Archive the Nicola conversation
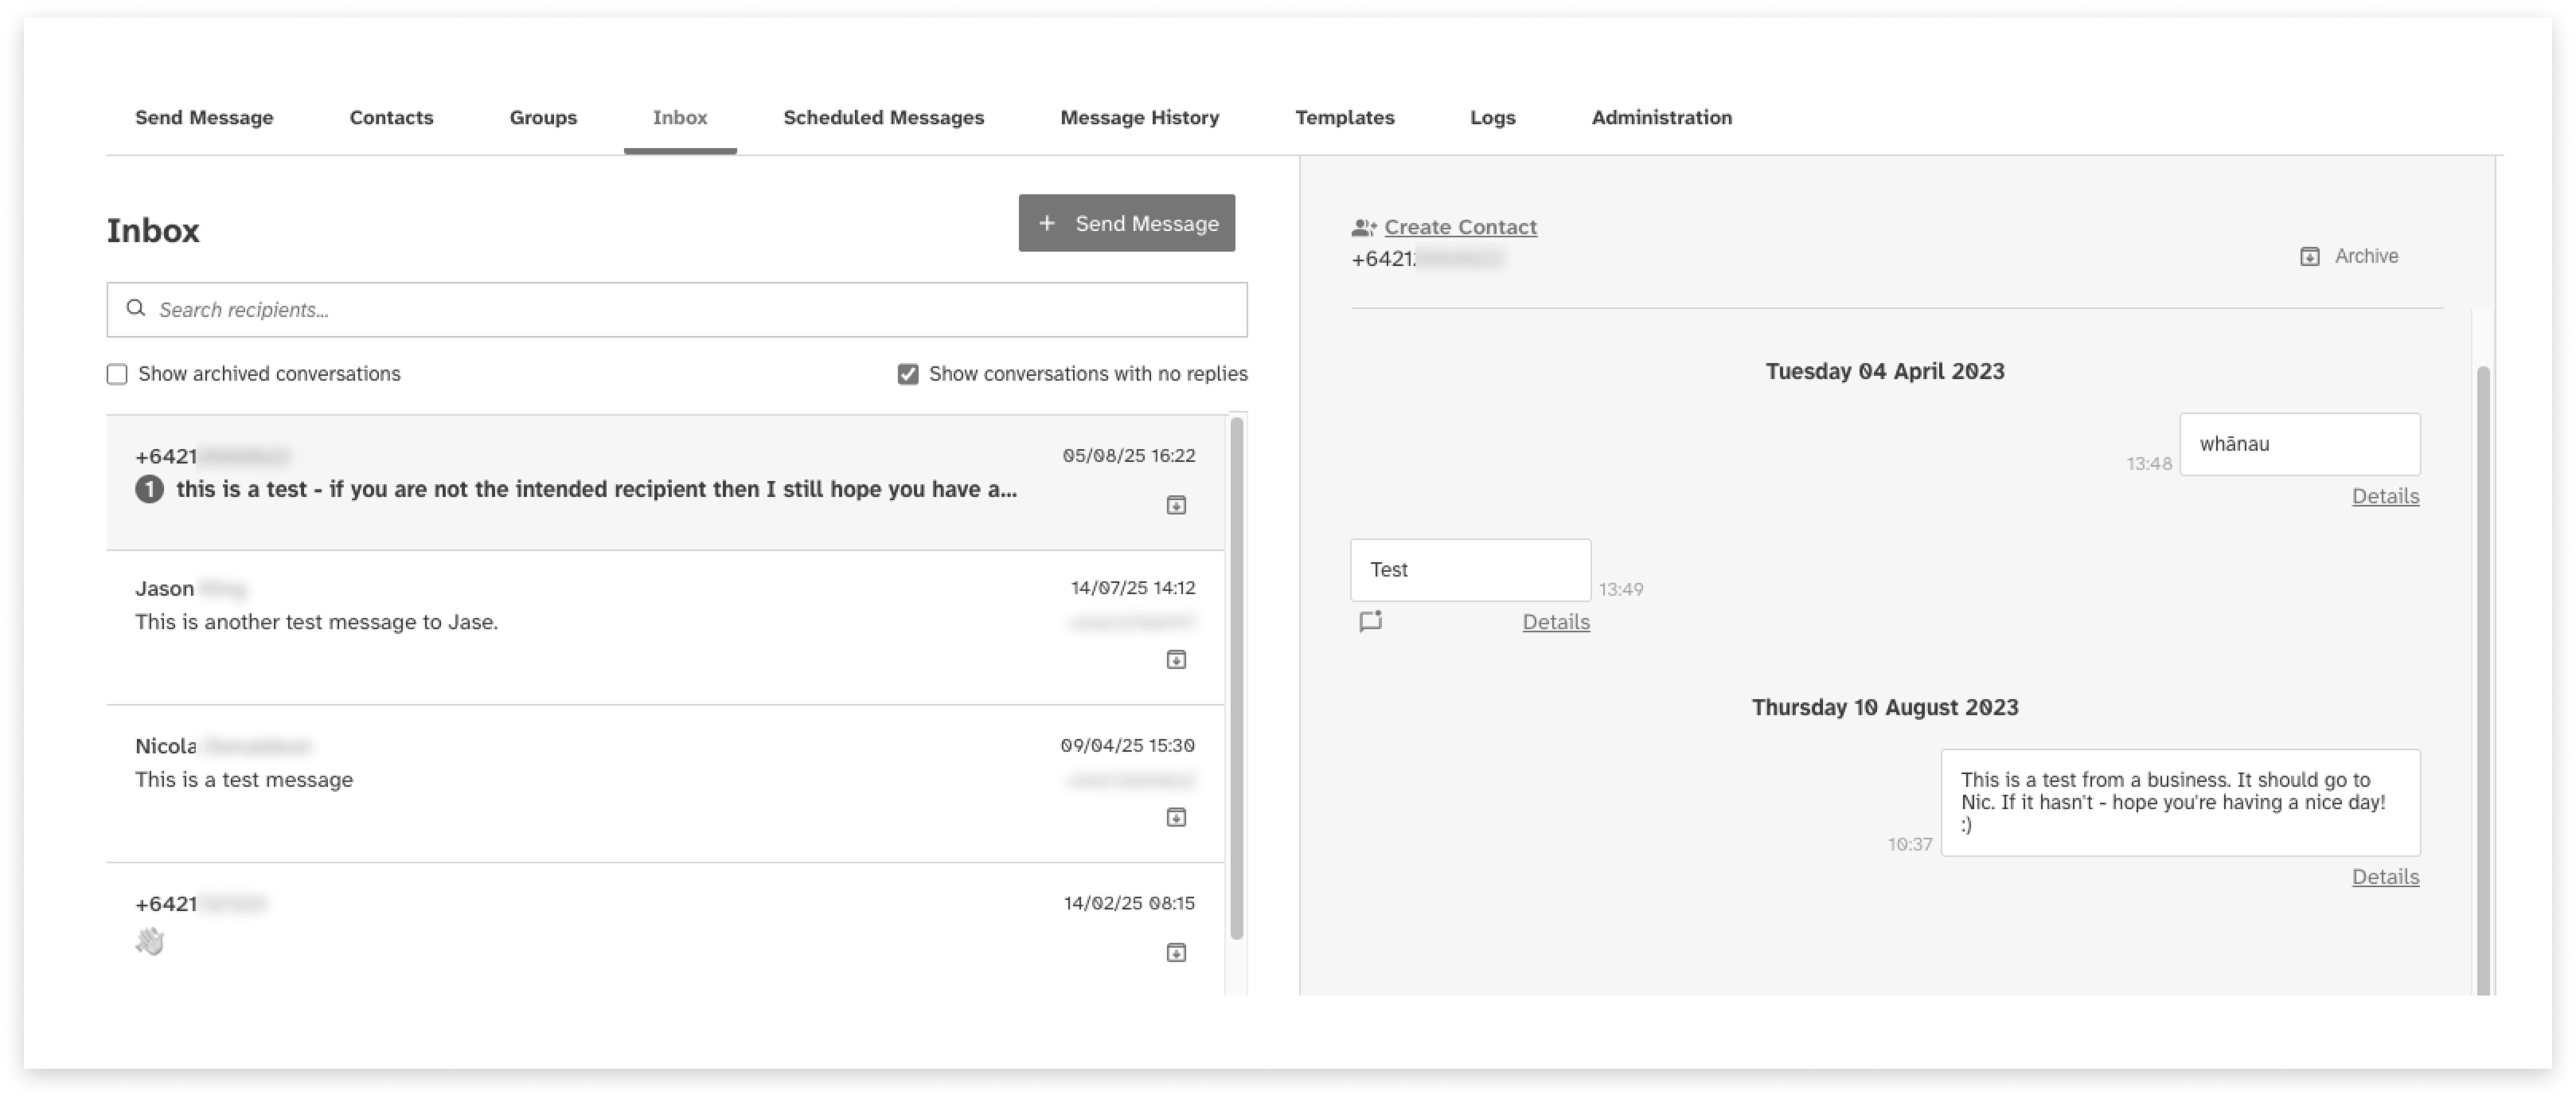The width and height of the screenshot is (2576, 1099). (x=1177, y=817)
